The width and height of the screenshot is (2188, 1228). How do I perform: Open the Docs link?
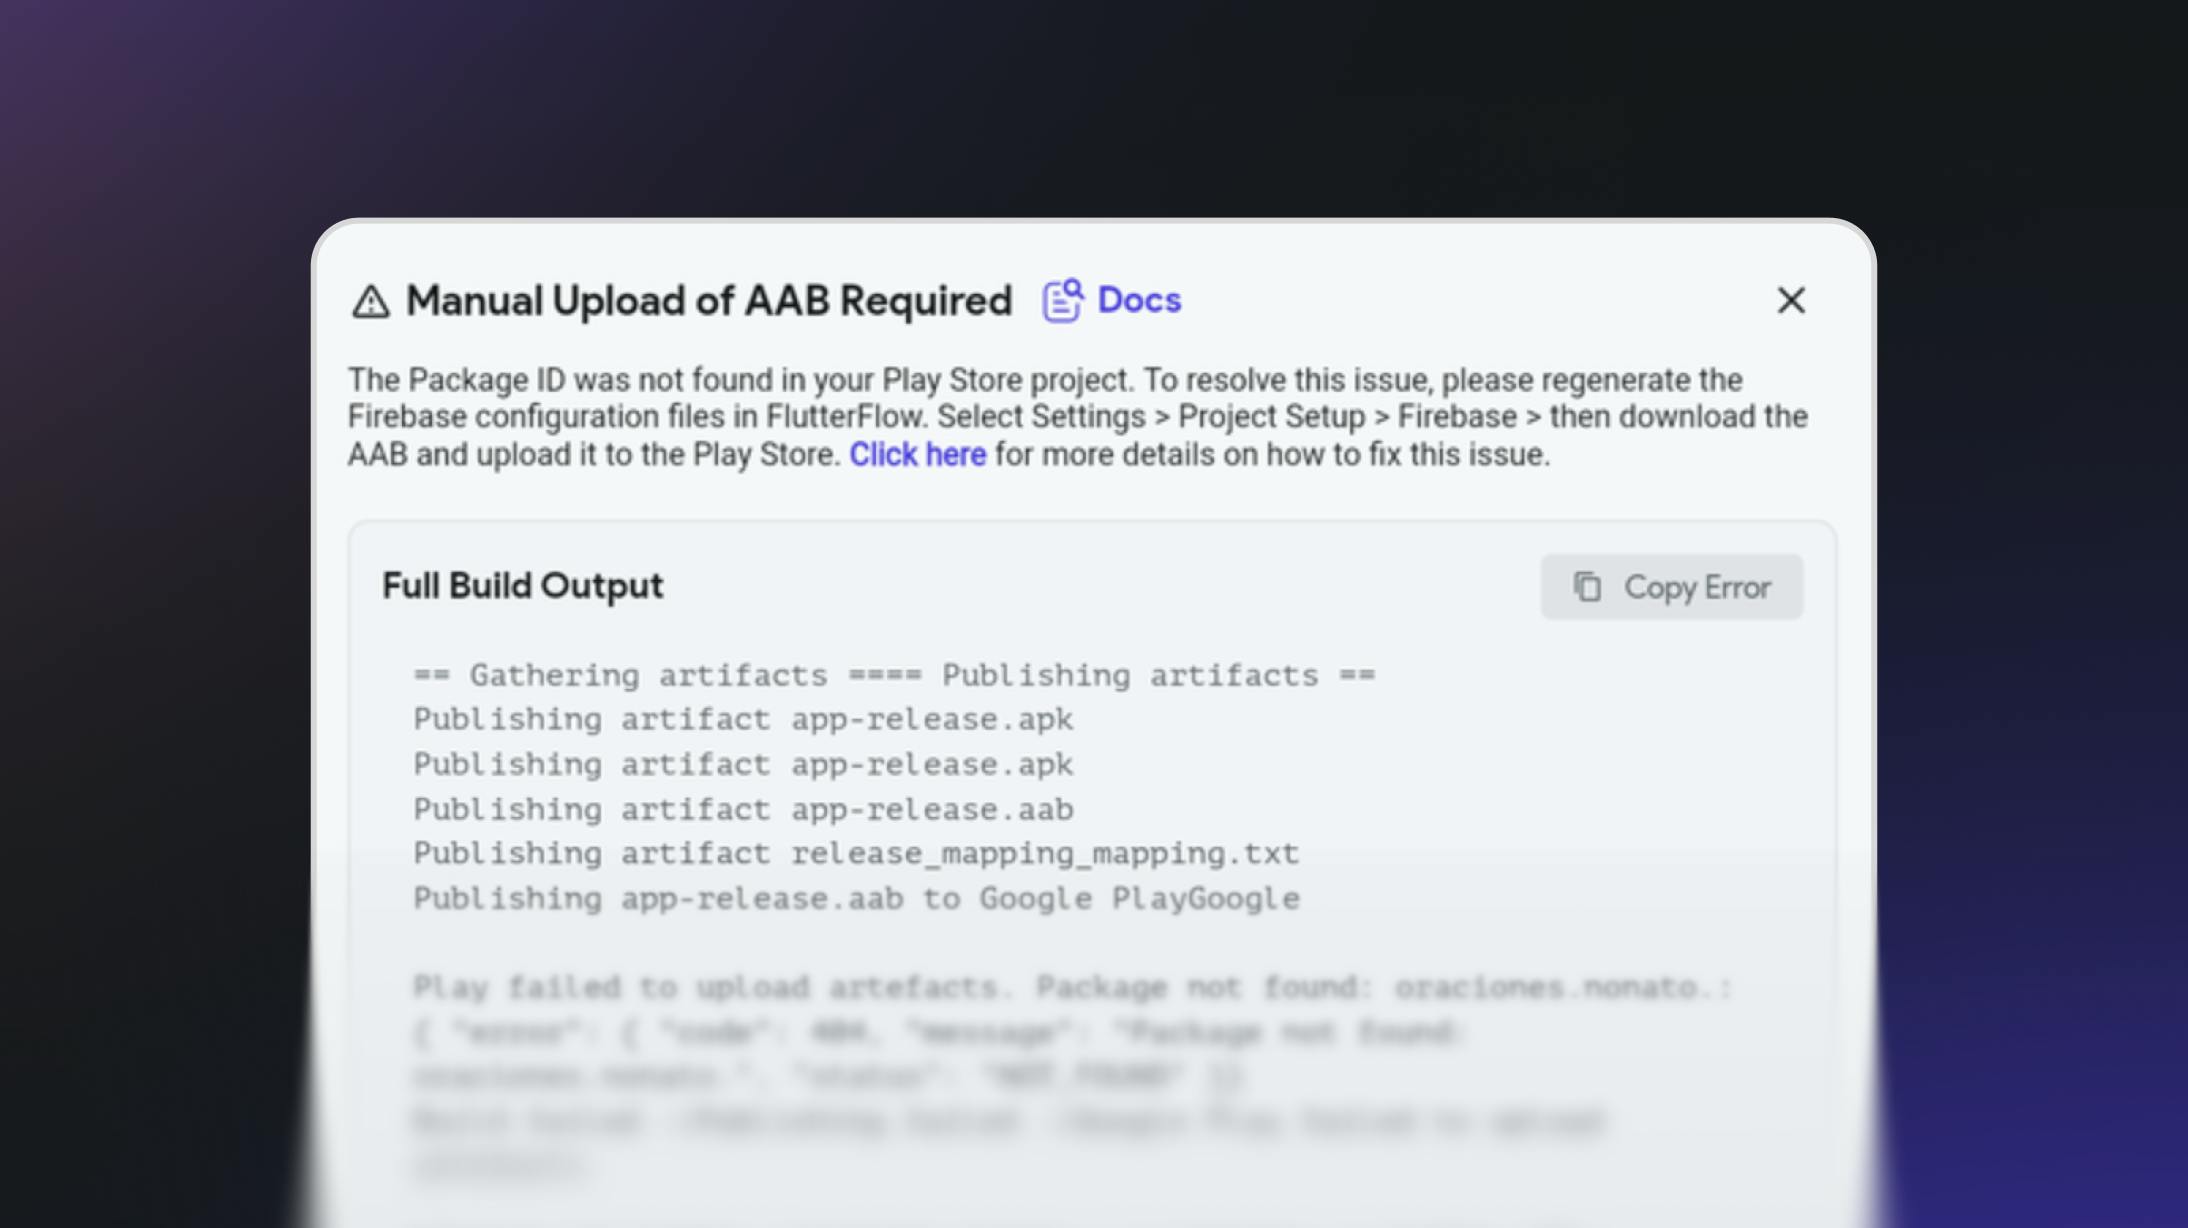click(1139, 300)
